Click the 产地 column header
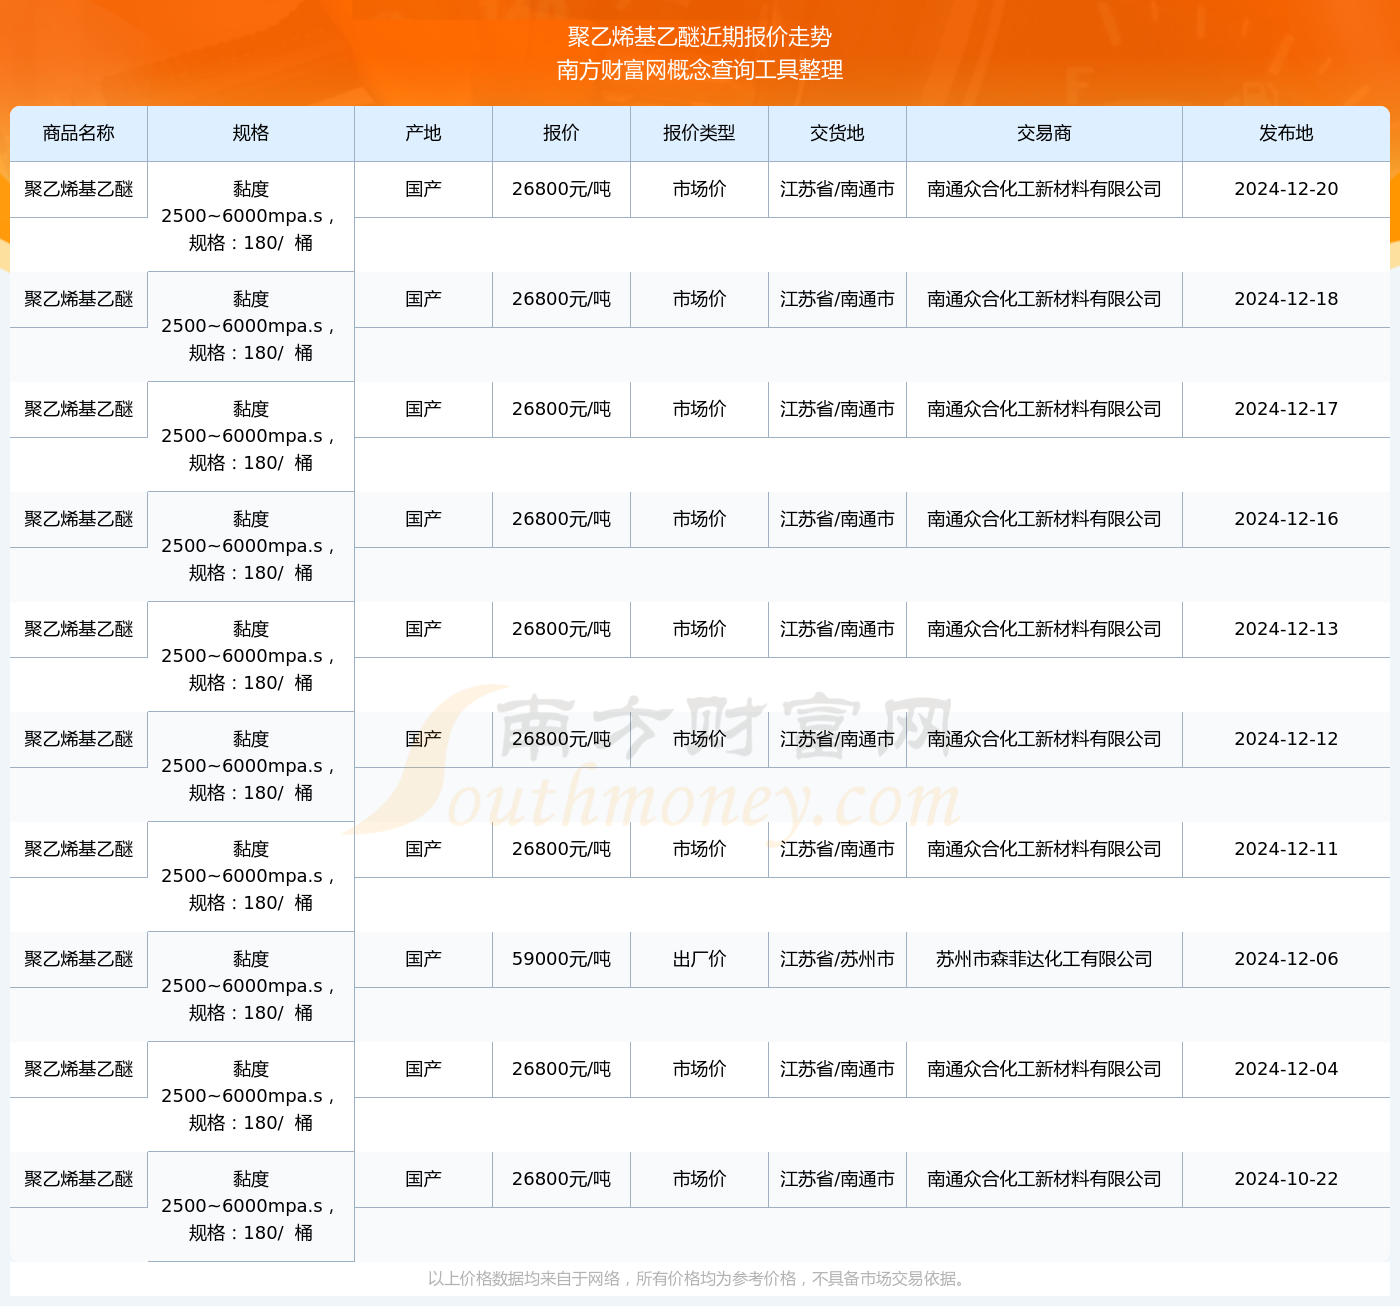Viewport: 1400px width, 1306px height. point(423,133)
